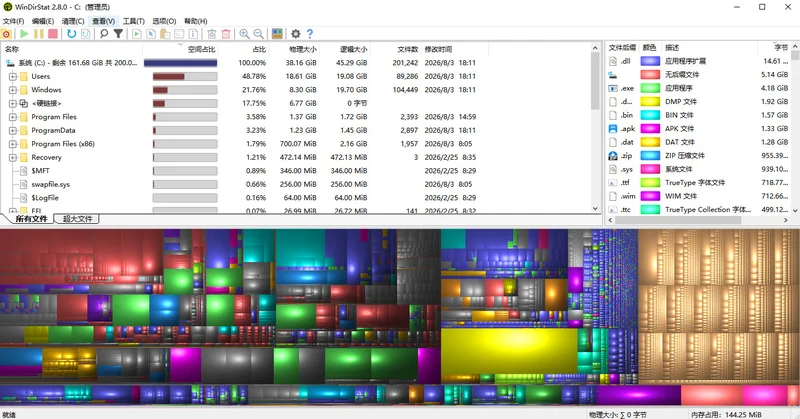Open the 帮助(H) menu
This screenshot has width=800, height=419.
(x=195, y=21)
